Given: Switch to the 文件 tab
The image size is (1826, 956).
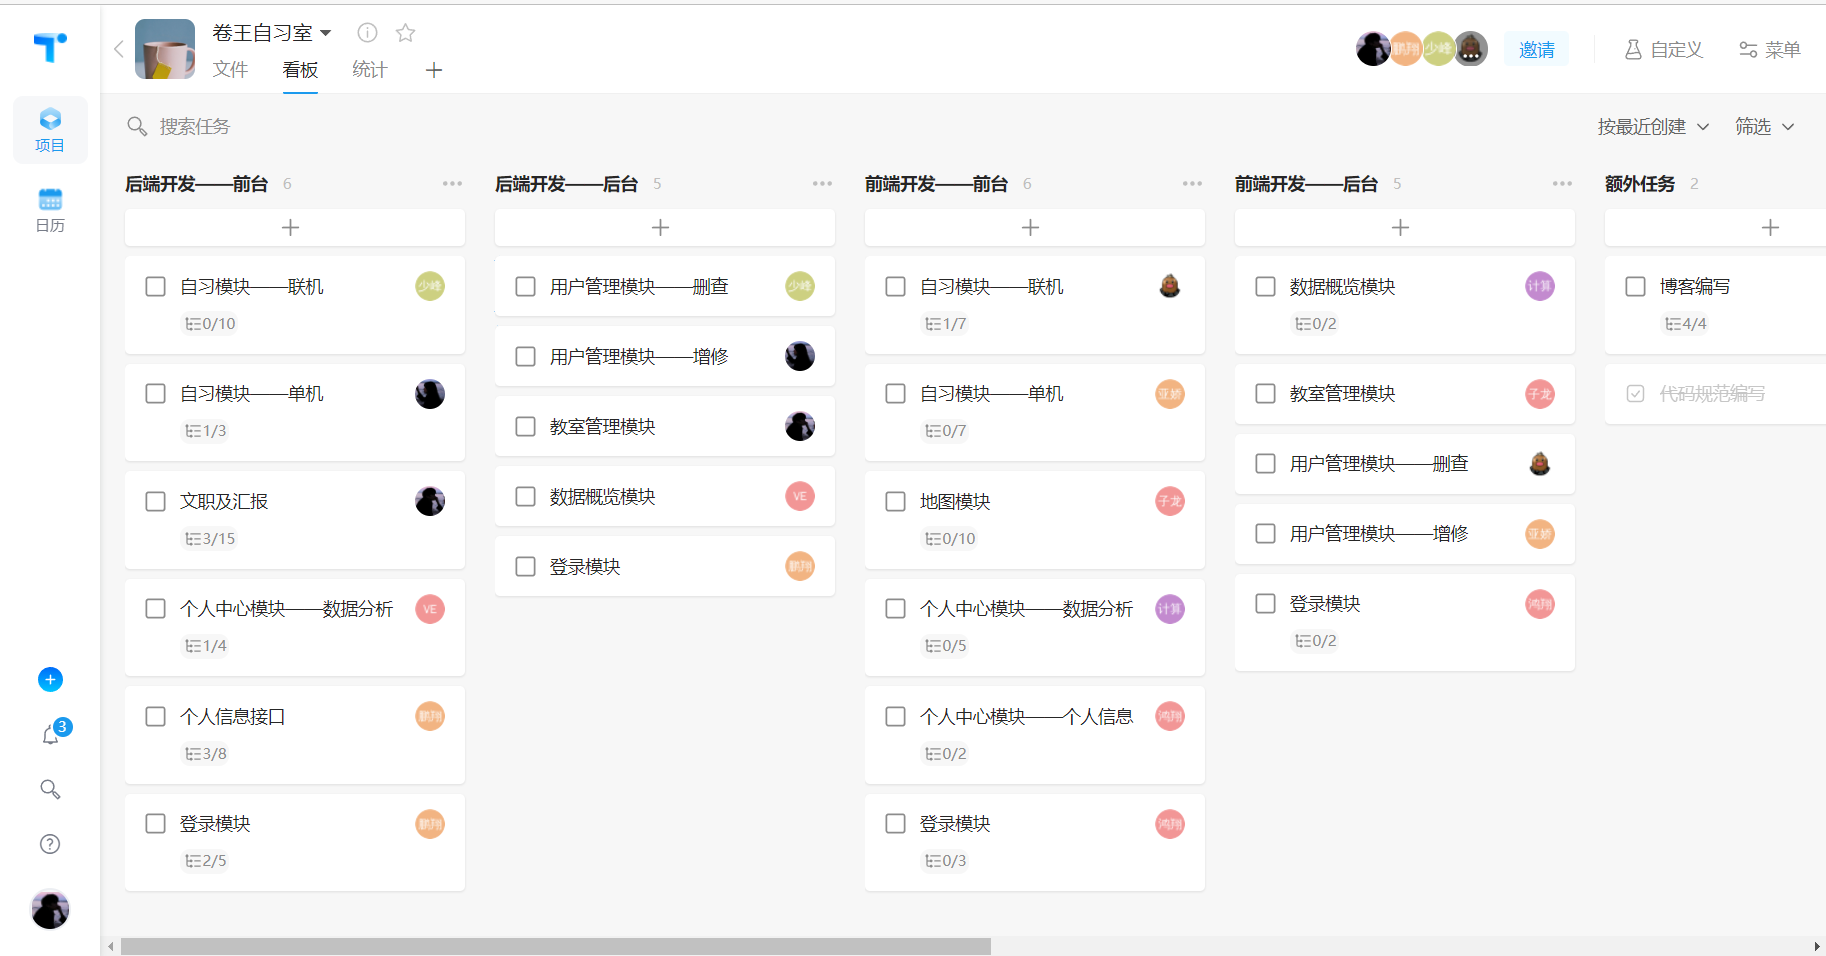Looking at the screenshot, I should pyautogui.click(x=230, y=70).
